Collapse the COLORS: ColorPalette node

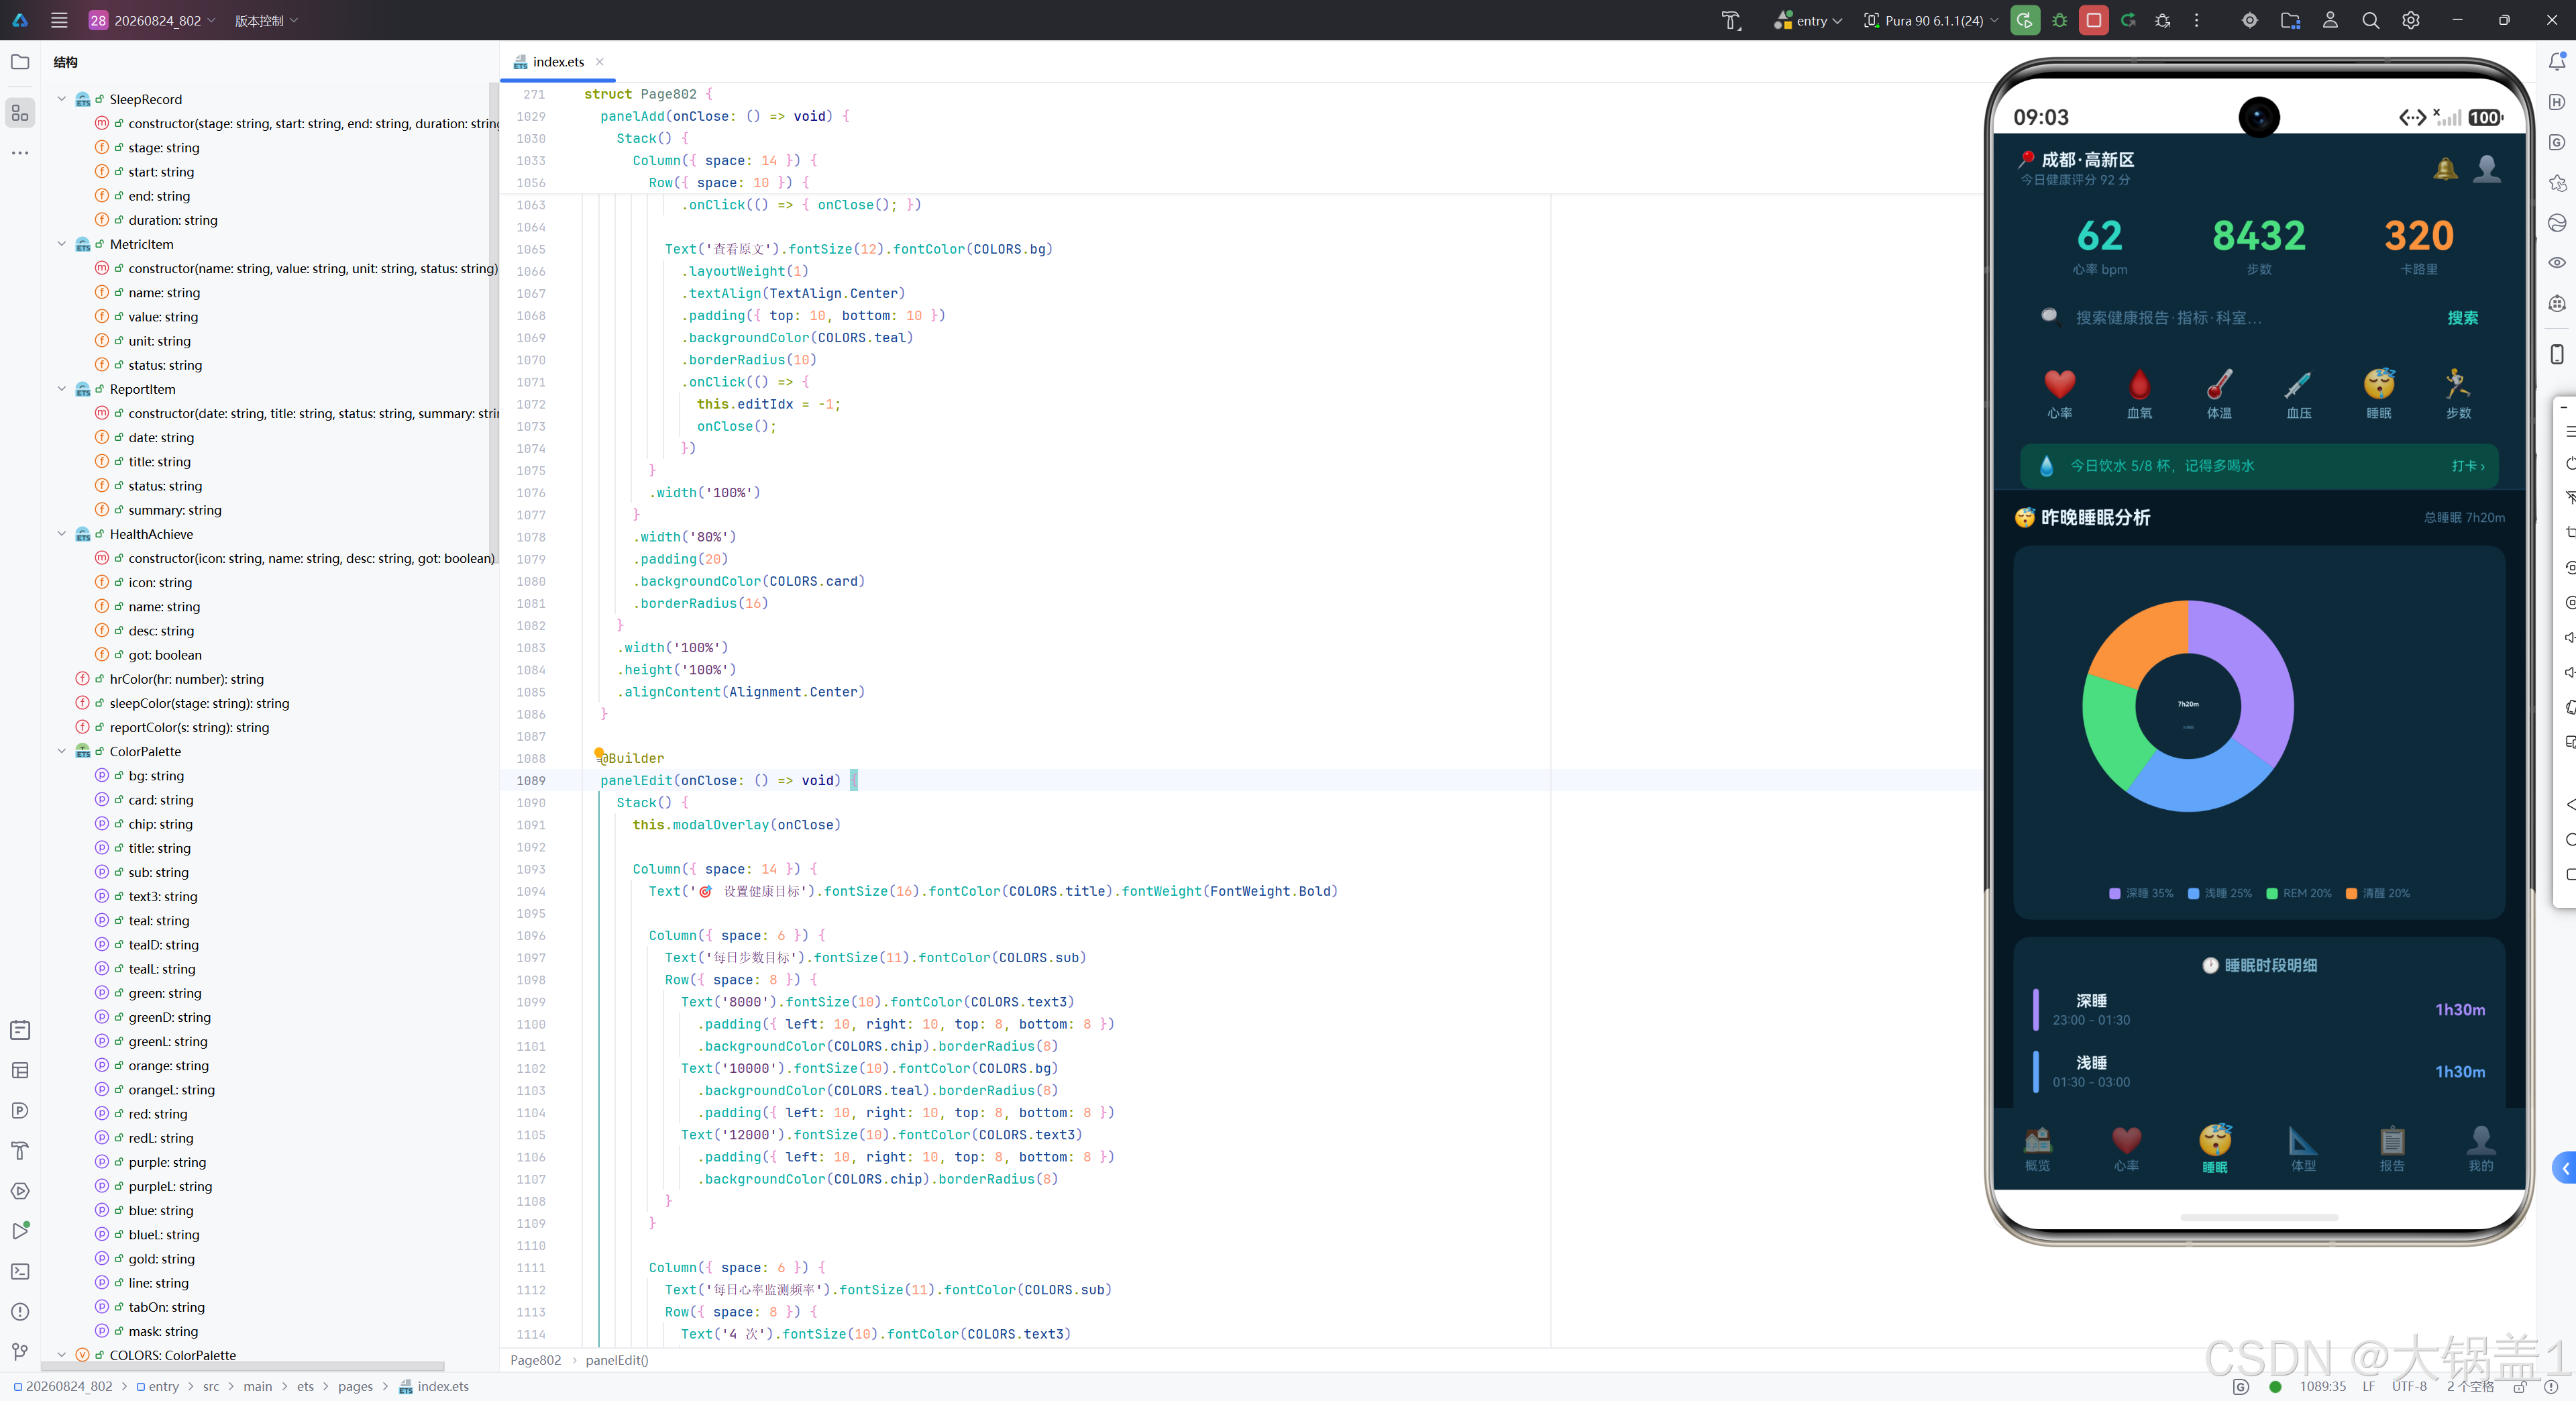pyautogui.click(x=62, y=1355)
